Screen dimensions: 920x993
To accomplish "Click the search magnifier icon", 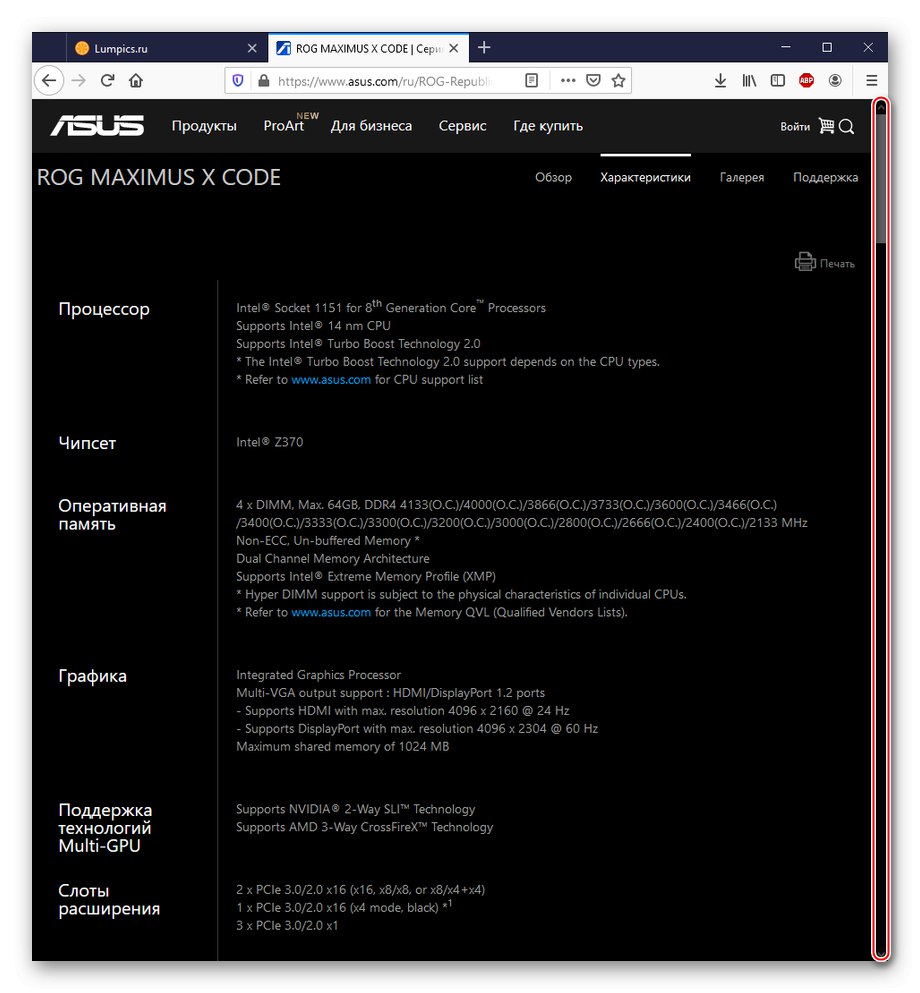I will [x=848, y=127].
